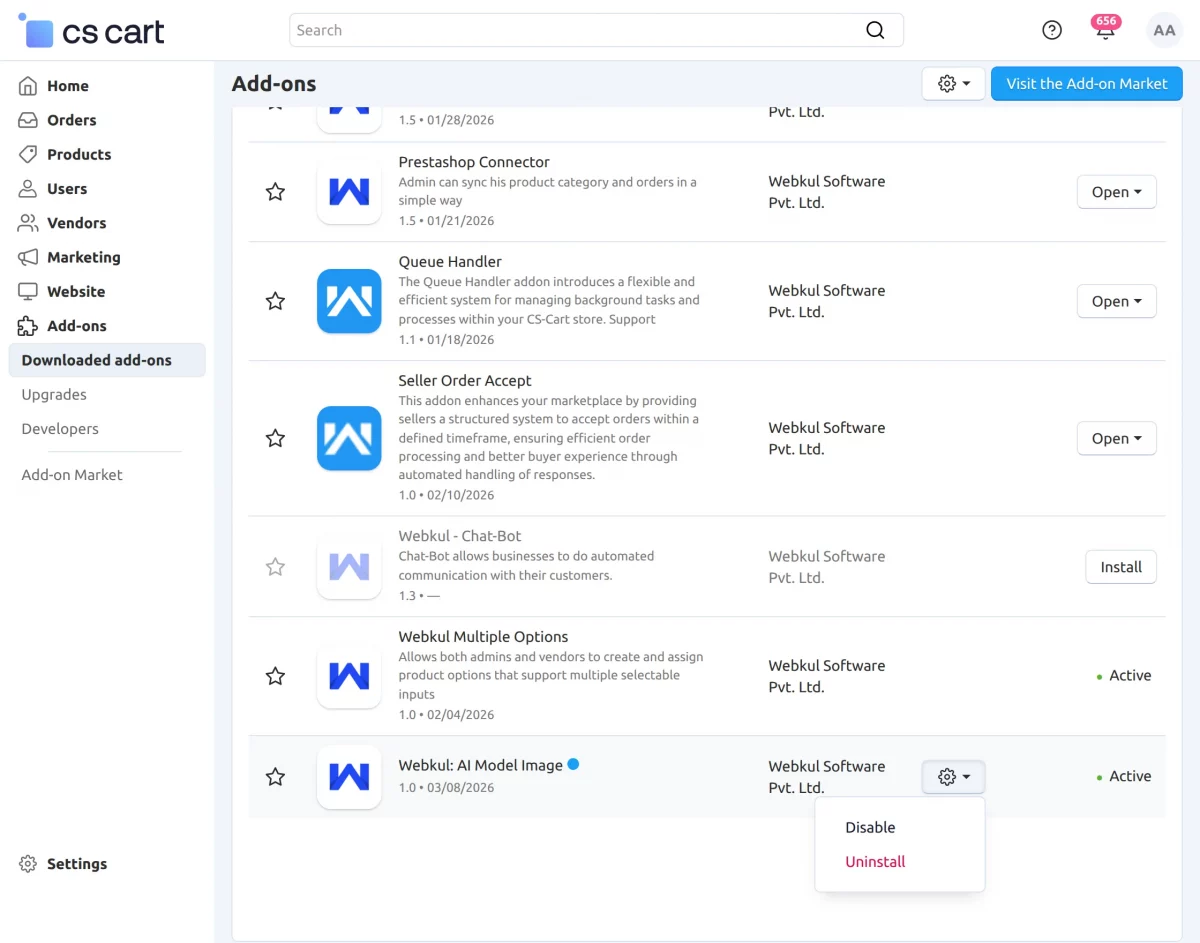The width and height of the screenshot is (1200, 943).
Task: Open the Queue Handler title link
Action: point(450,262)
